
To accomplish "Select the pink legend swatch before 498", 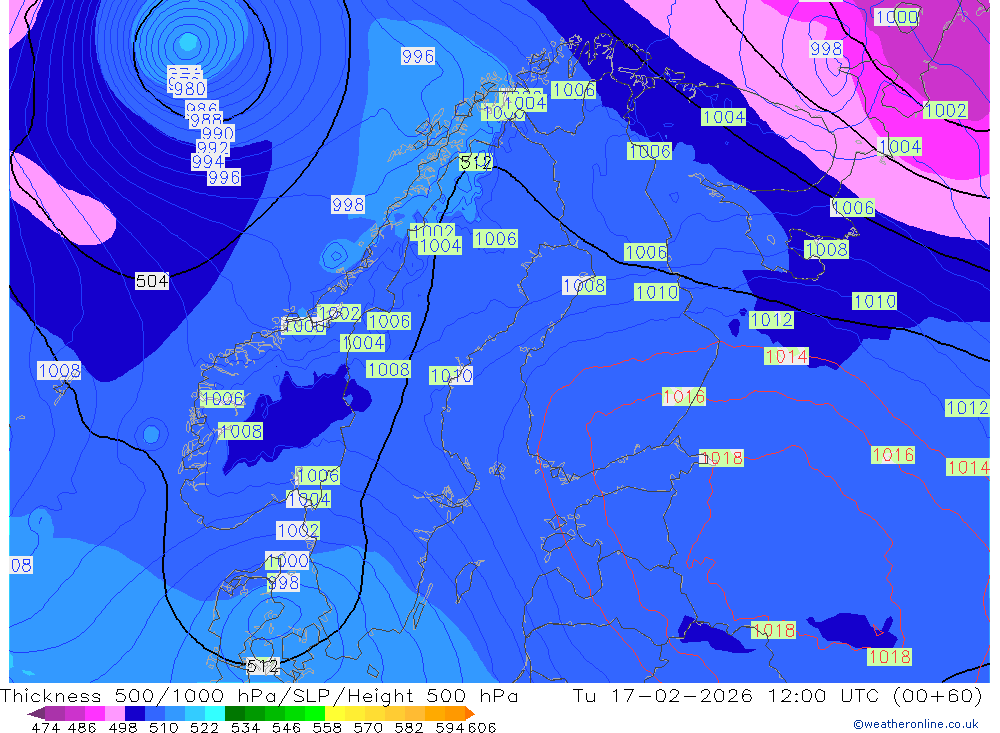I will tap(115, 713).
